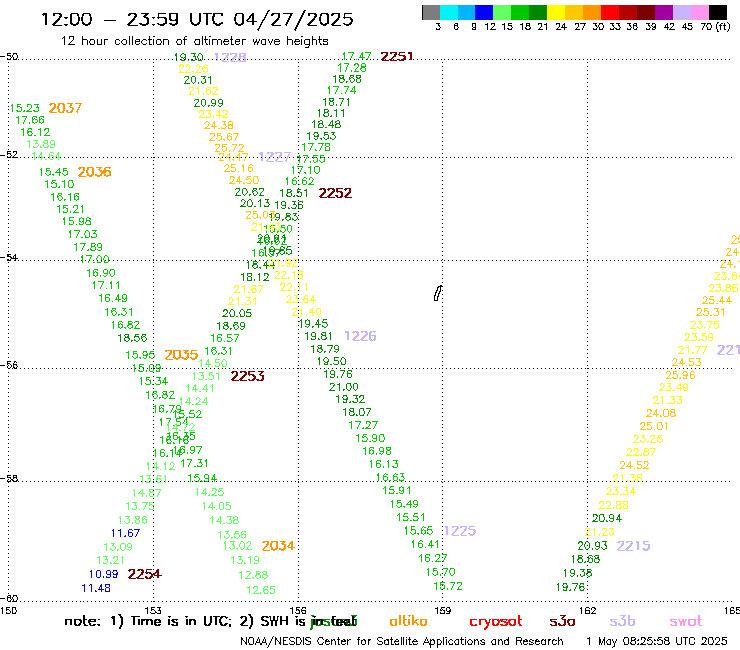The width and height of the screenshot is (740, 650).
Task: Select the wave height value 20.05
Action: tap(237, 313)
